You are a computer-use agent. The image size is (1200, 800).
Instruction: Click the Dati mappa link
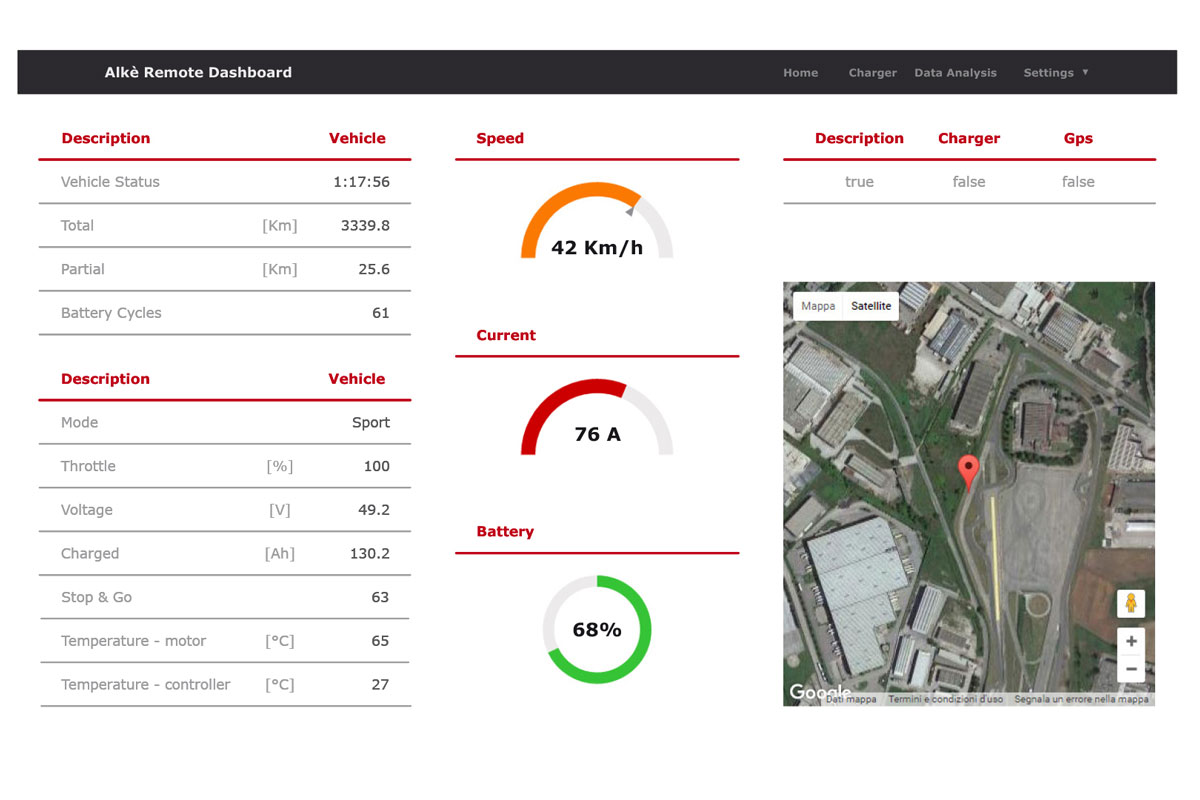point(851,700)
